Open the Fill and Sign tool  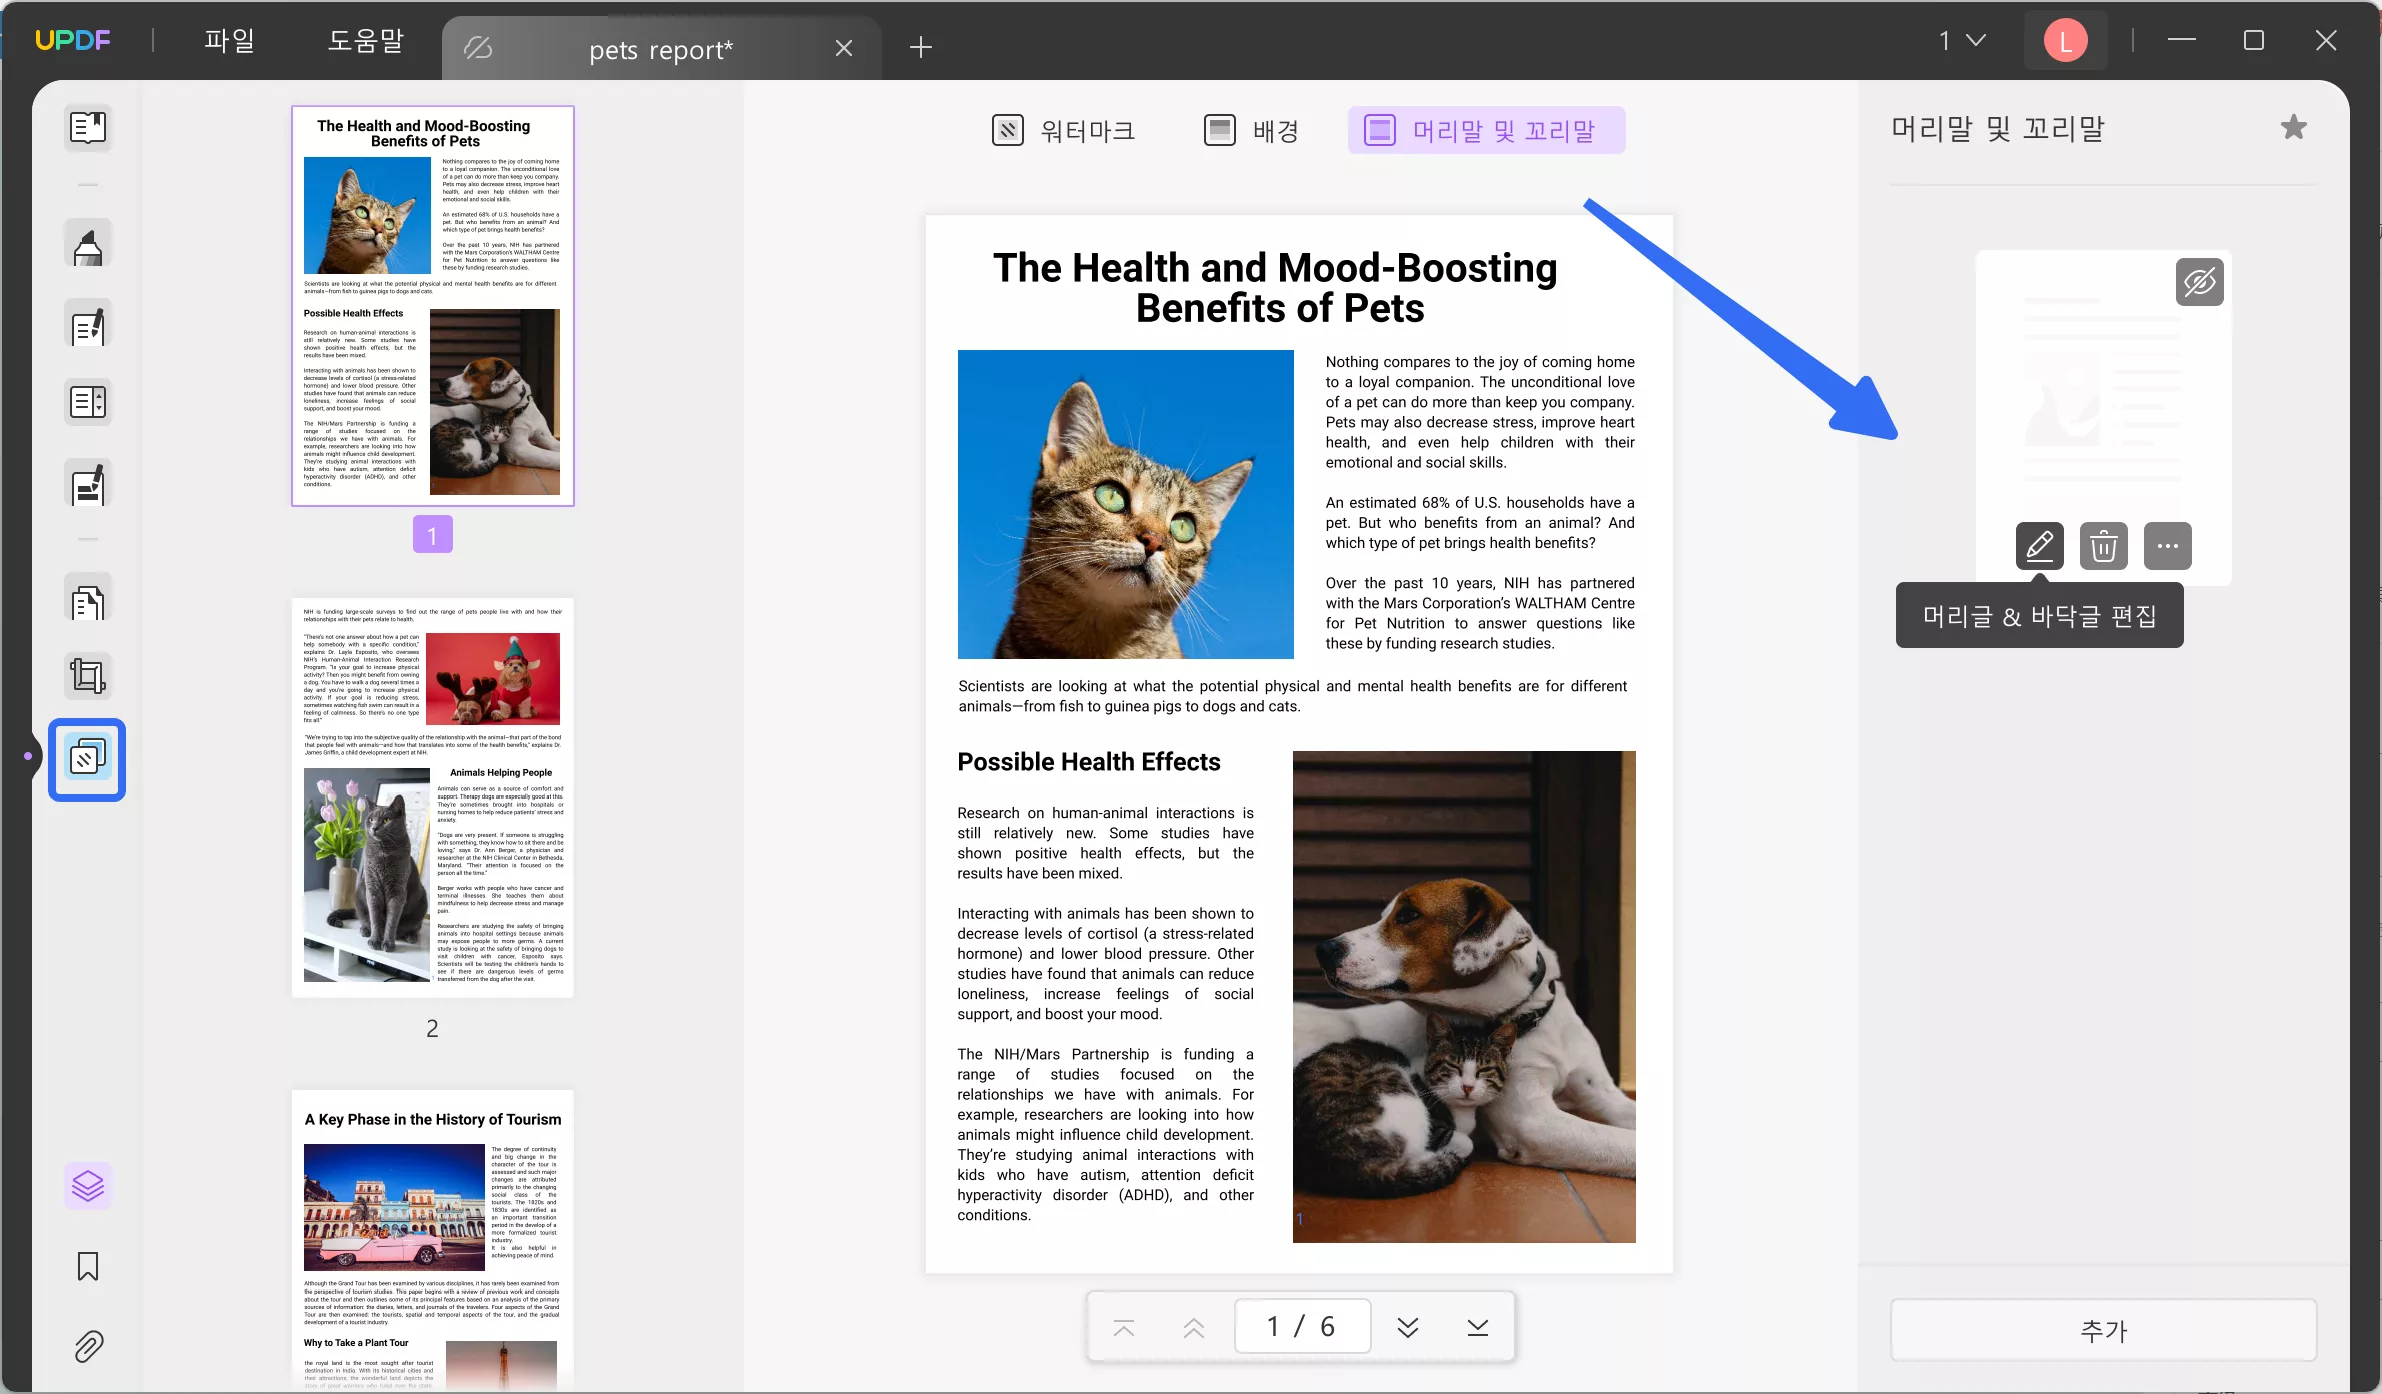pos(88,485)
